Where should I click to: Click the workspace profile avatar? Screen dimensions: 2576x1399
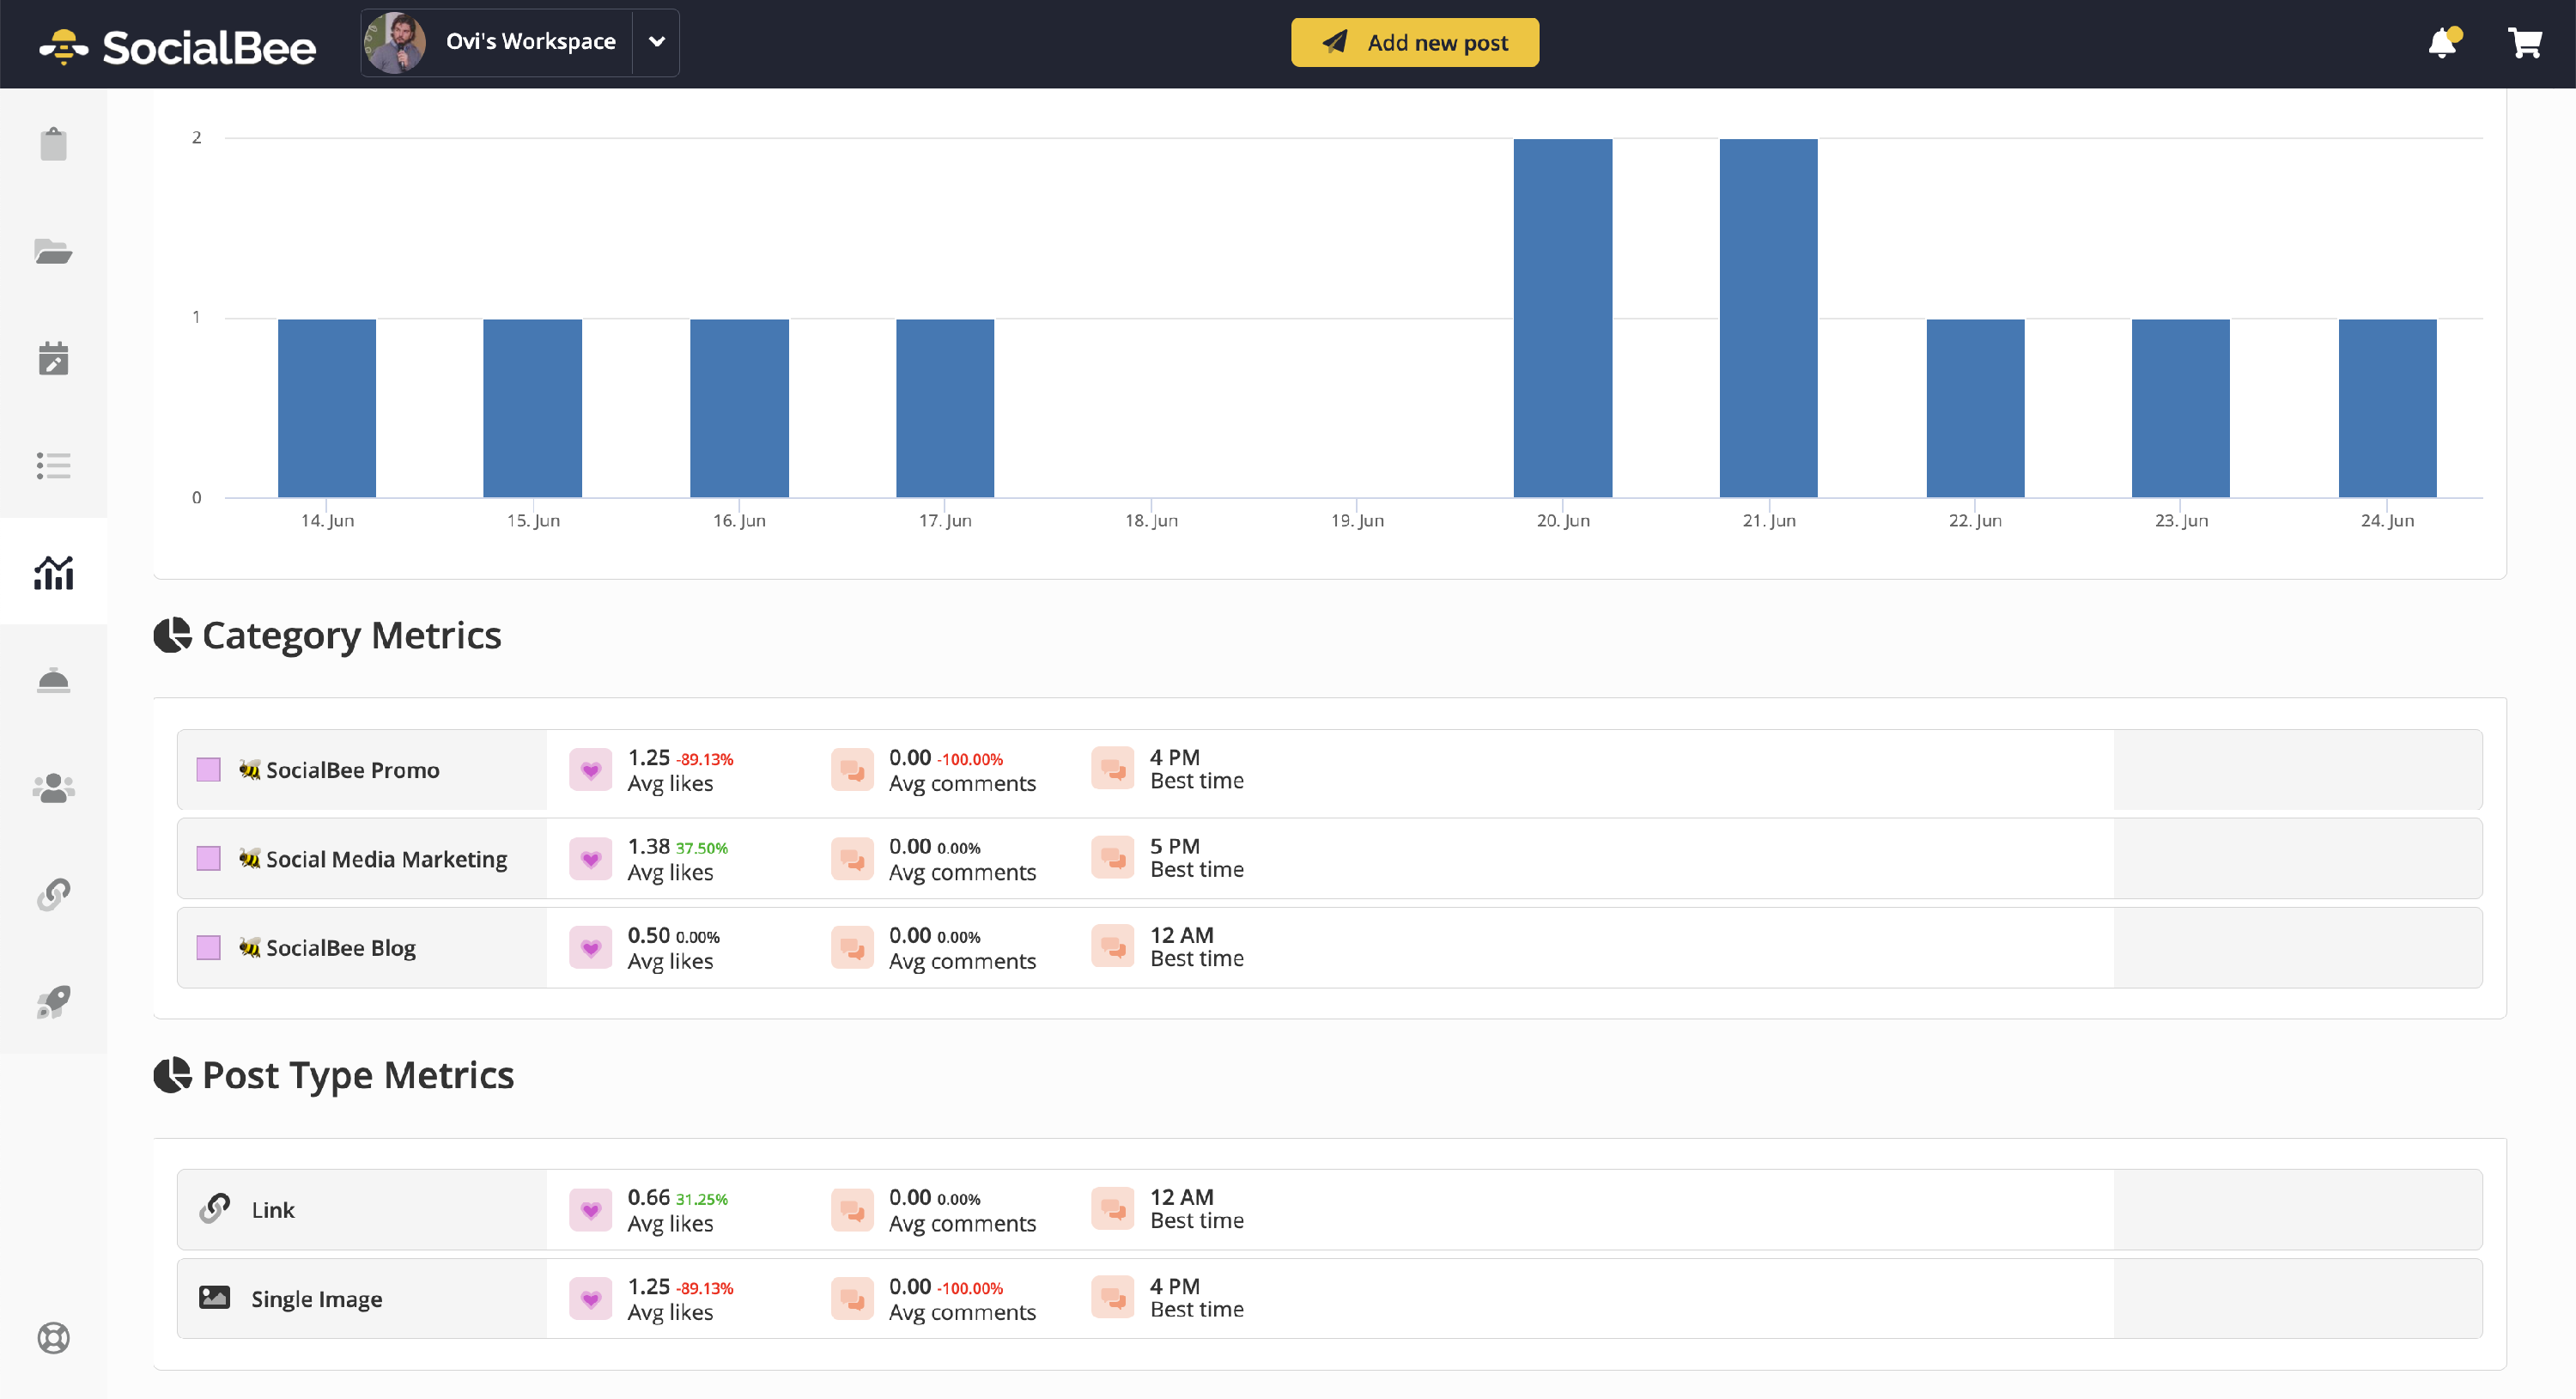point(395,43)
